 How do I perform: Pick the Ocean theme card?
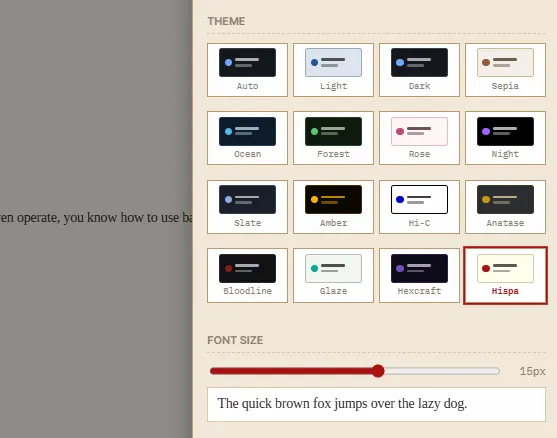[247, 138]
